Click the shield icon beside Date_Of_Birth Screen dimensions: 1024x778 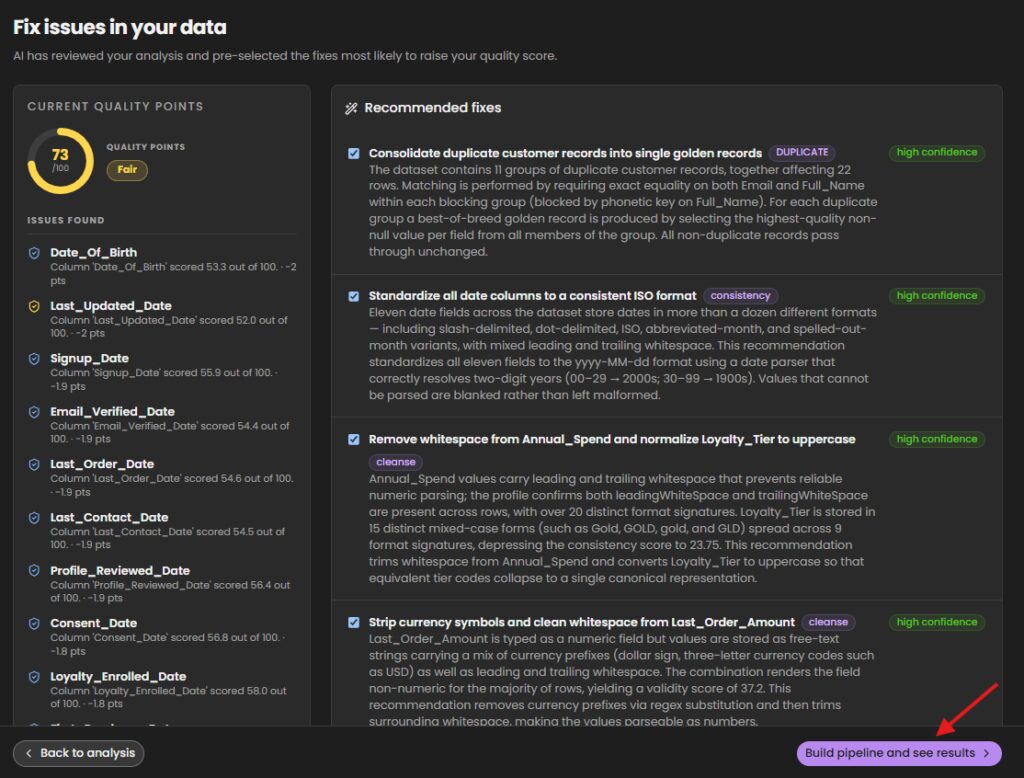[34, 253]
